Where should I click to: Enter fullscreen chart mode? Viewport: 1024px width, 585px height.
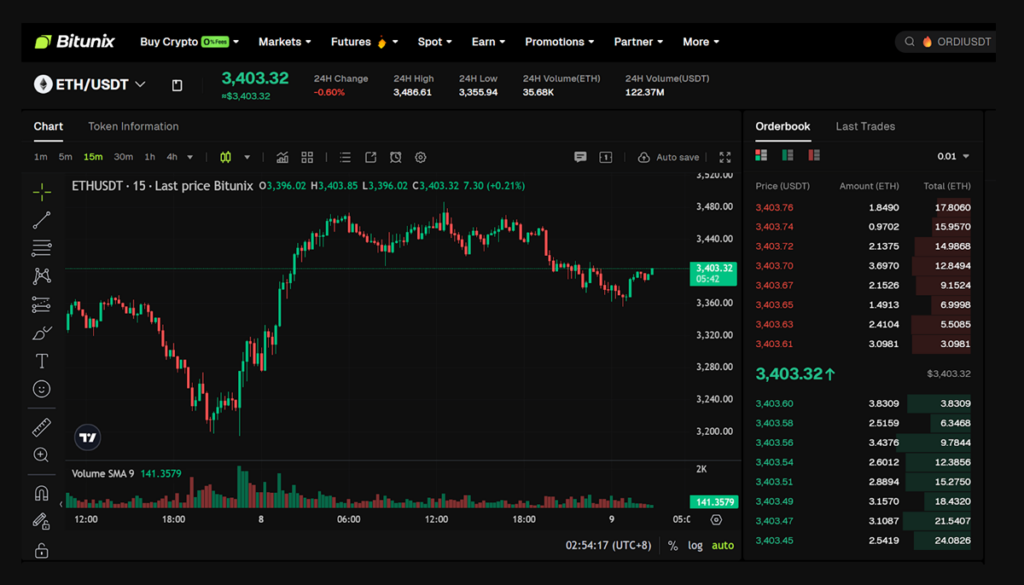725,157
